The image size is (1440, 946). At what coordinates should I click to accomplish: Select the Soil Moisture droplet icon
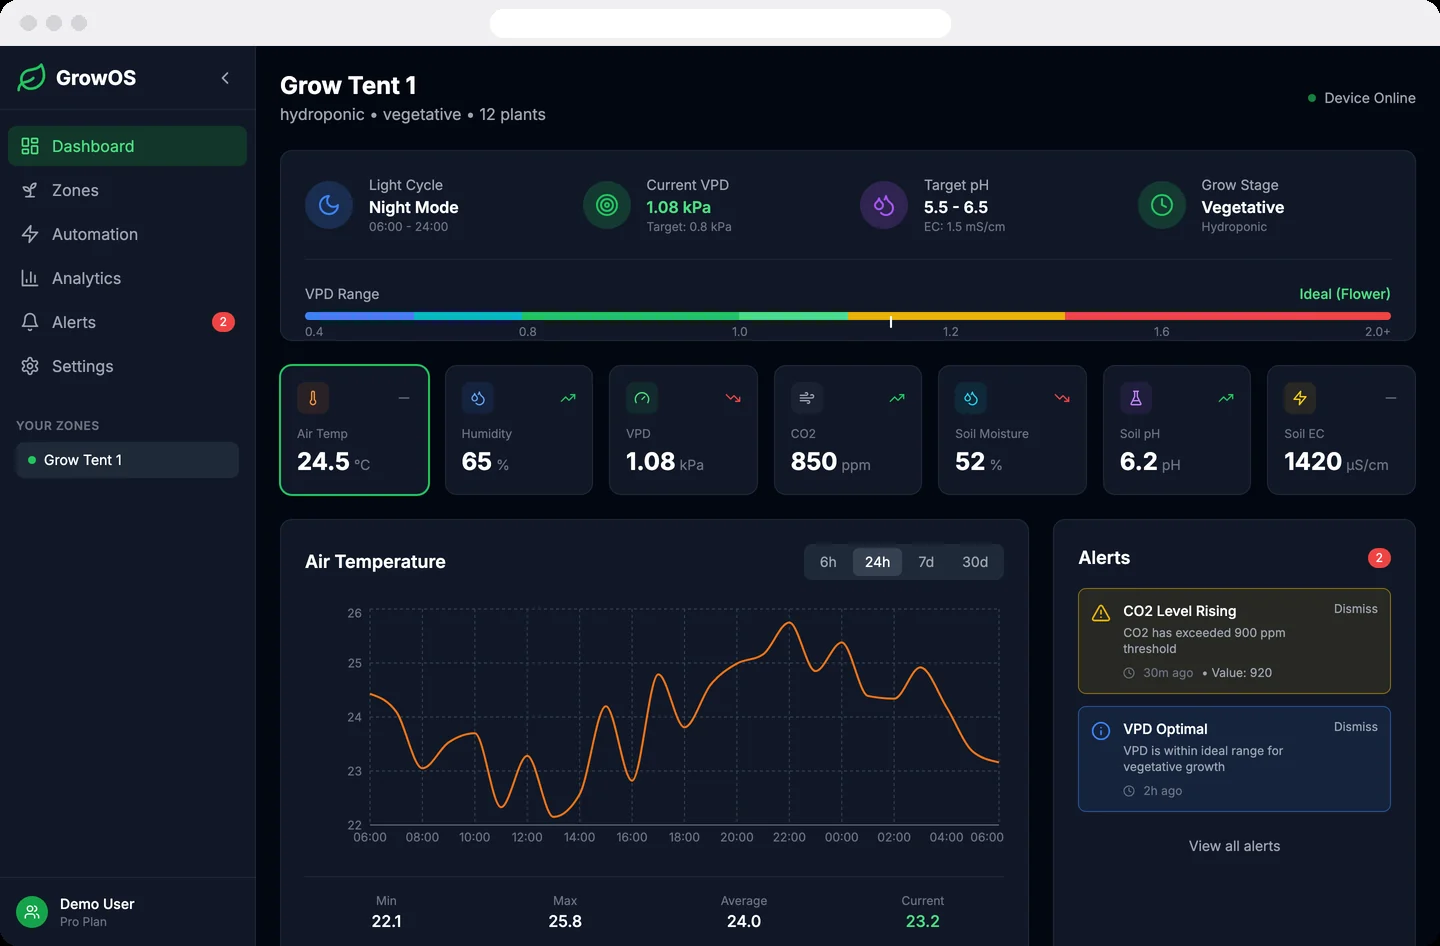click(971, 398)
